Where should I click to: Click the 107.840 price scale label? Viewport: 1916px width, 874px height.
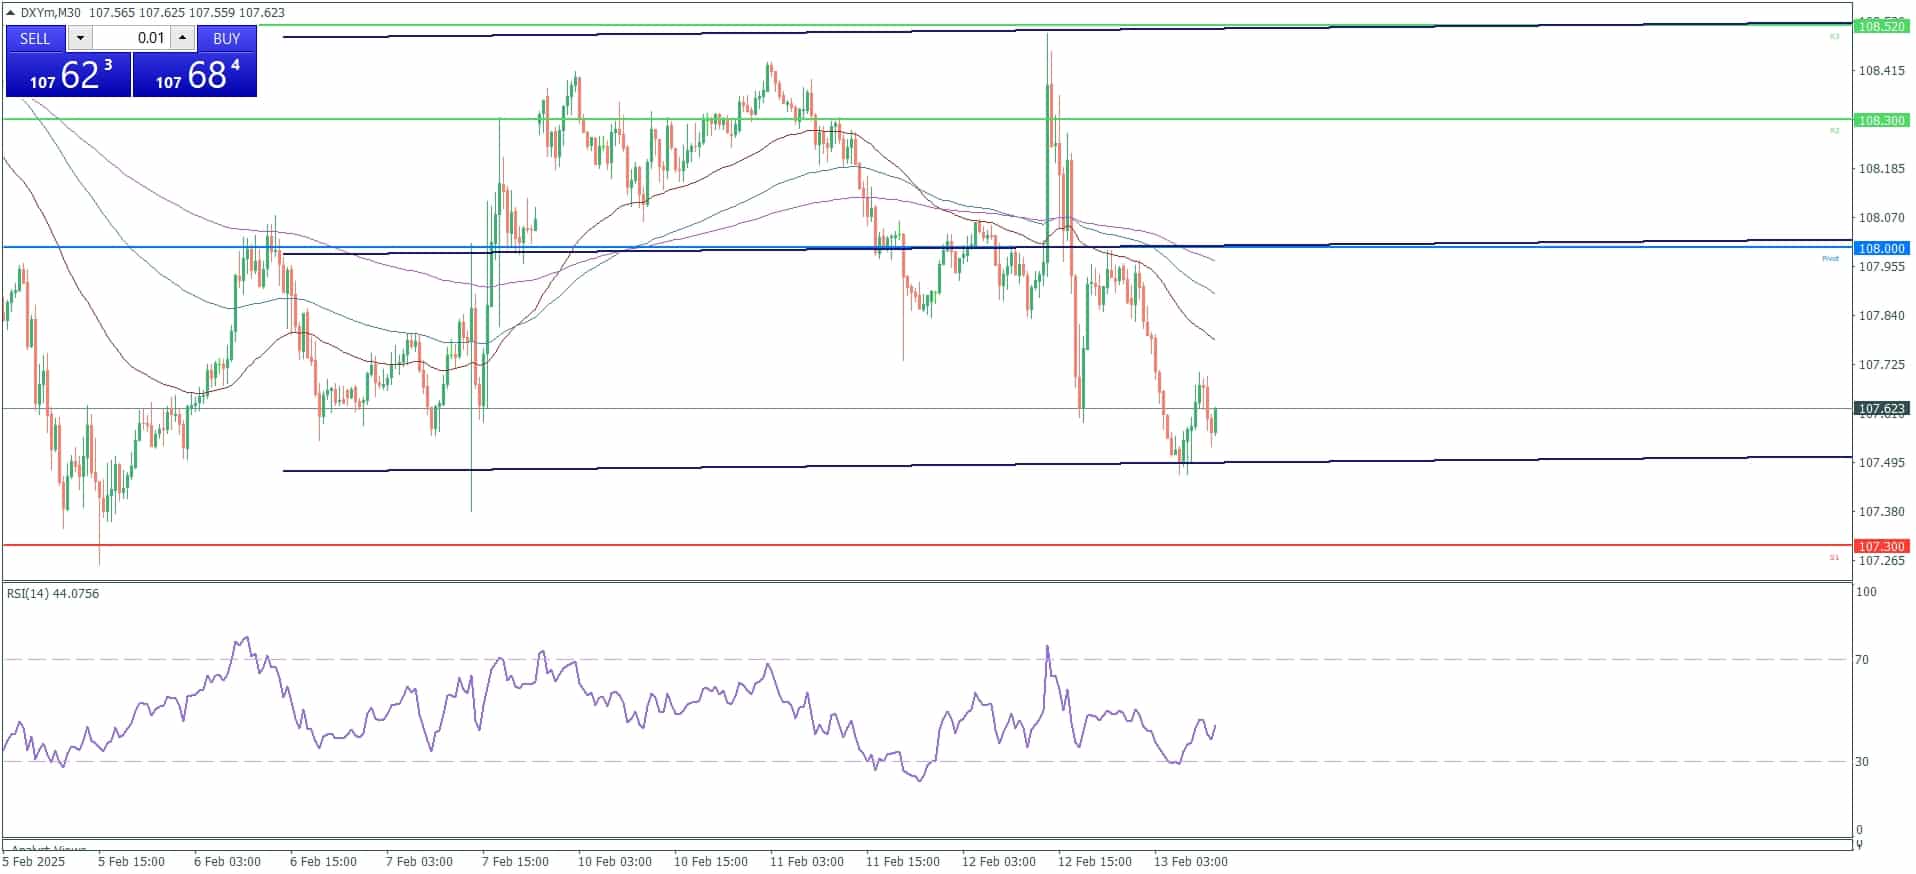(x=1881, y=316)
